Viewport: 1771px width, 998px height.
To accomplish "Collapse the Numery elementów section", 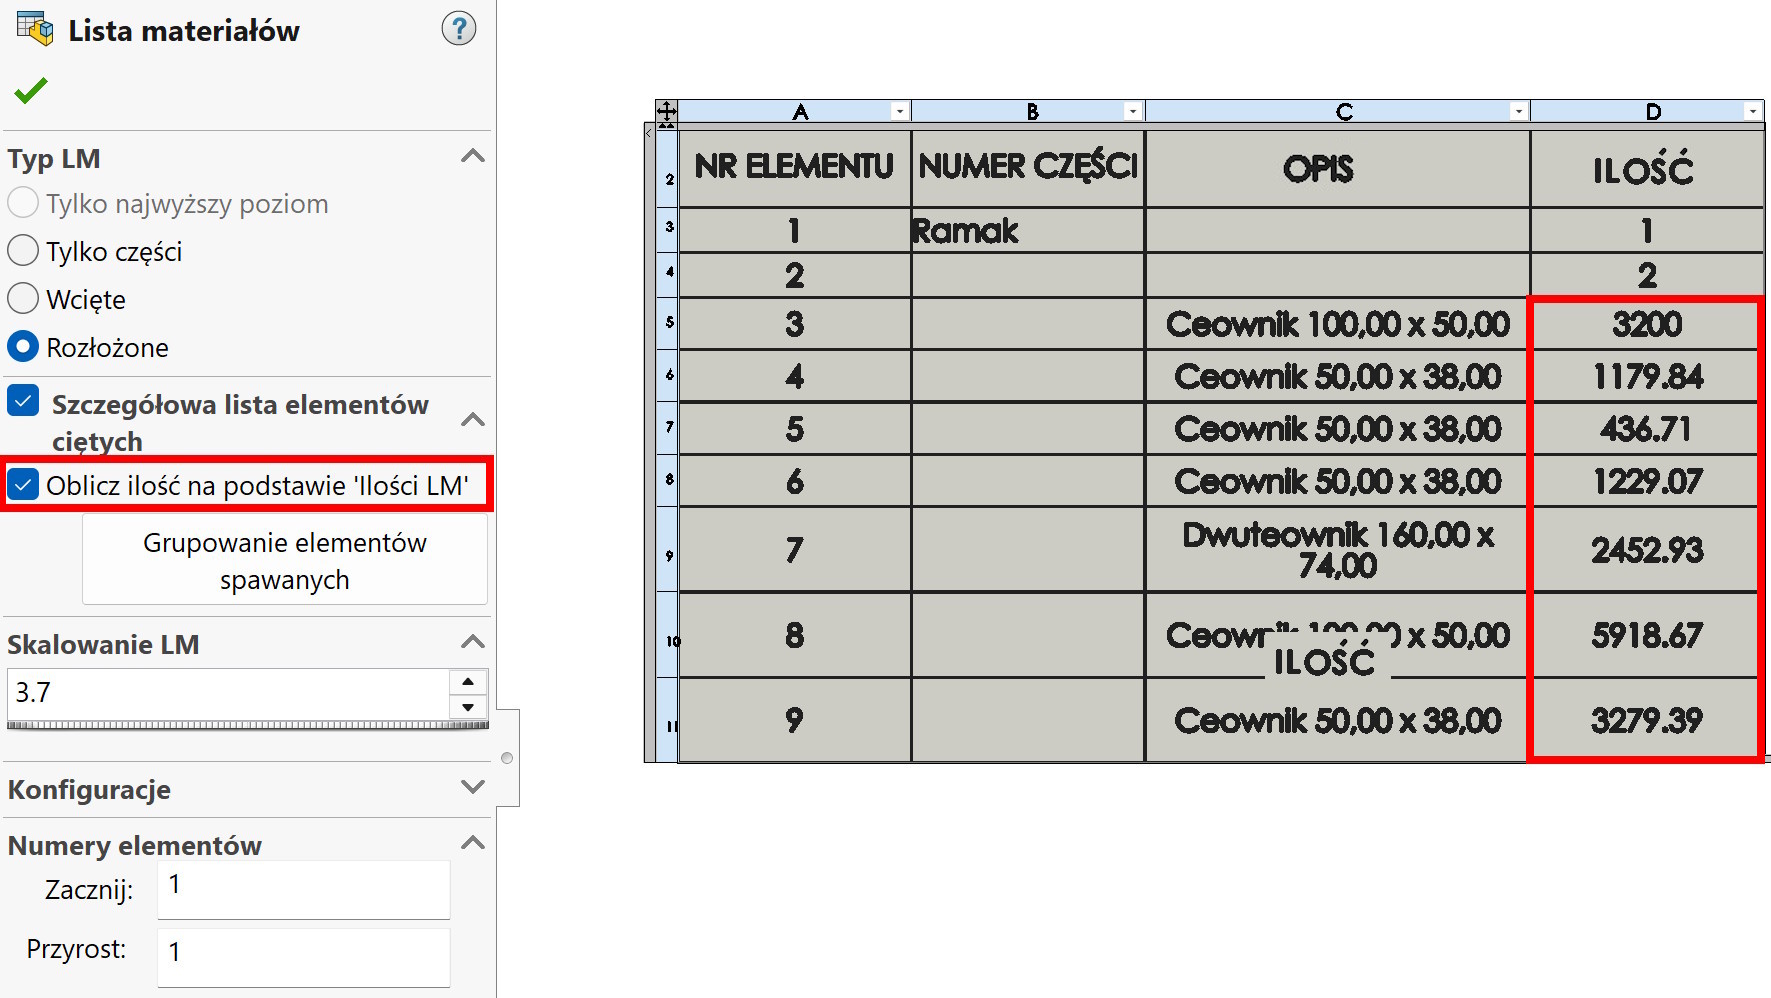I will click(472, 844).
